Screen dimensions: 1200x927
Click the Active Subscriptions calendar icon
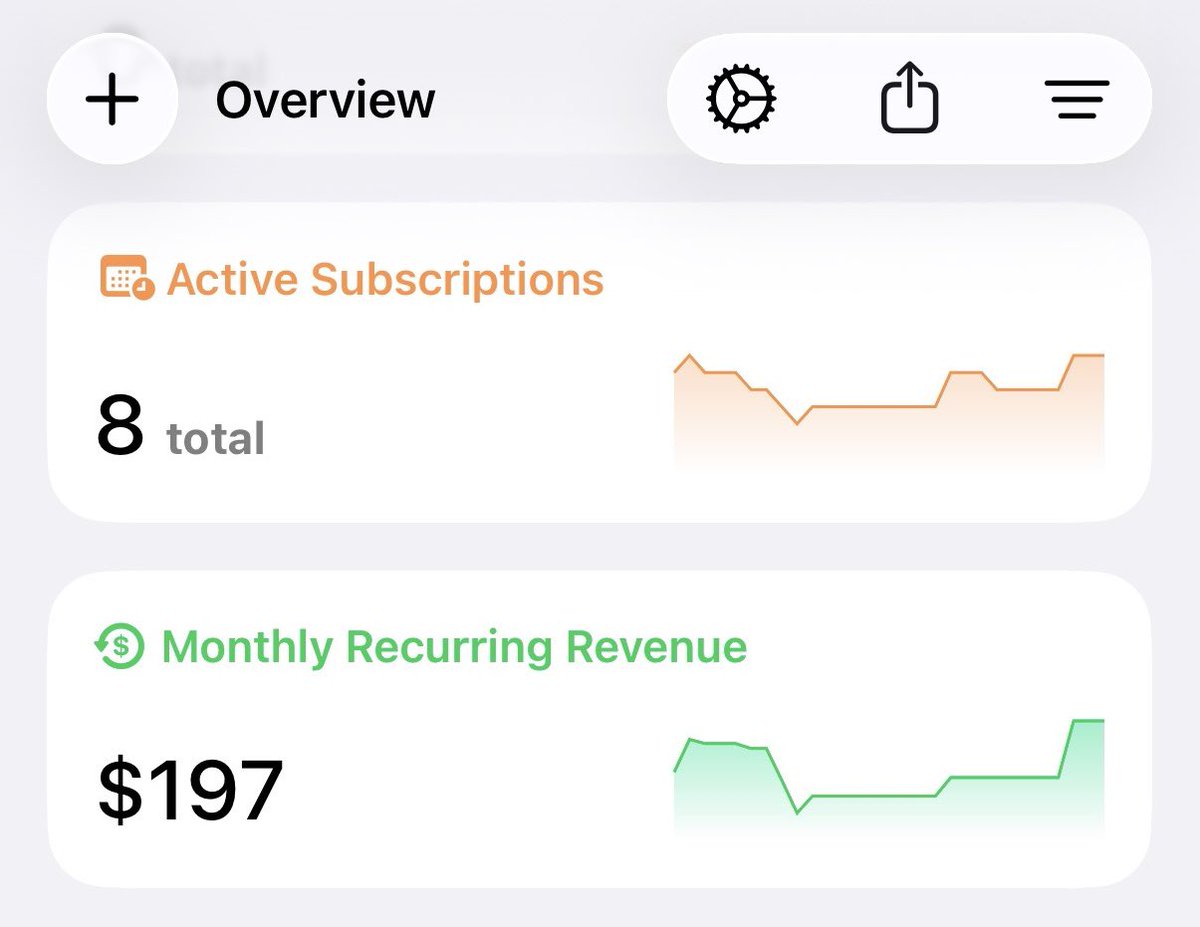point(126,278)
